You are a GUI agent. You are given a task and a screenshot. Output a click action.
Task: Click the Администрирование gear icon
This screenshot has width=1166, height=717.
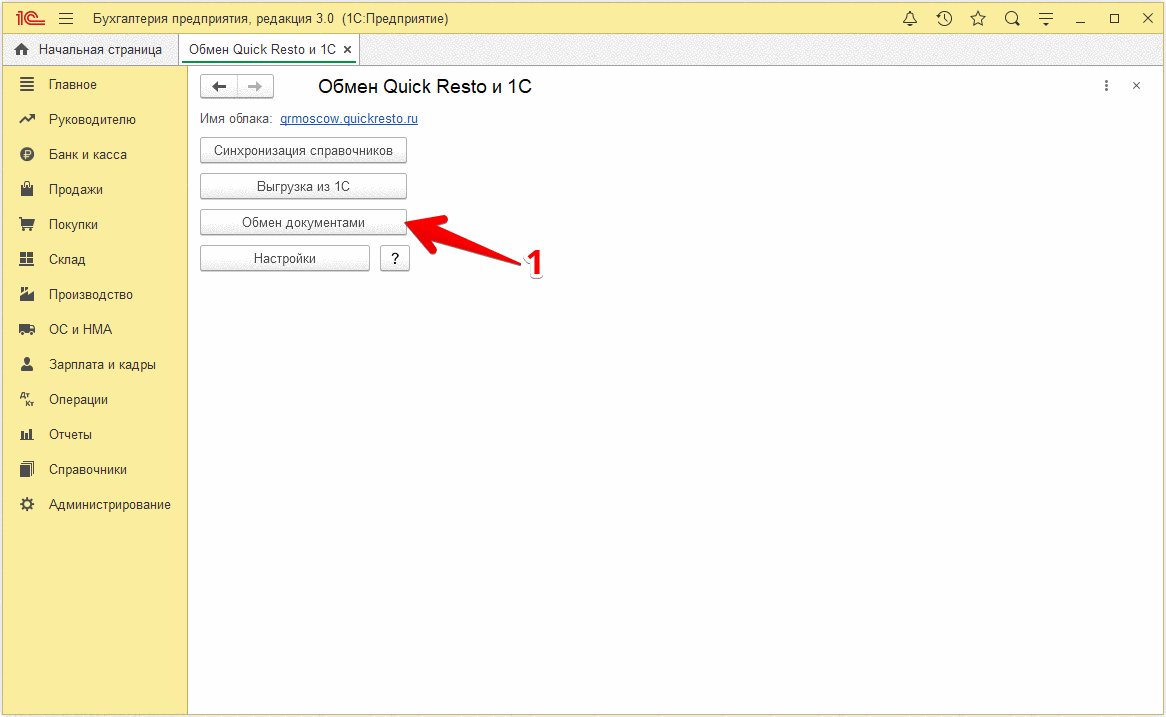[27, 504]
